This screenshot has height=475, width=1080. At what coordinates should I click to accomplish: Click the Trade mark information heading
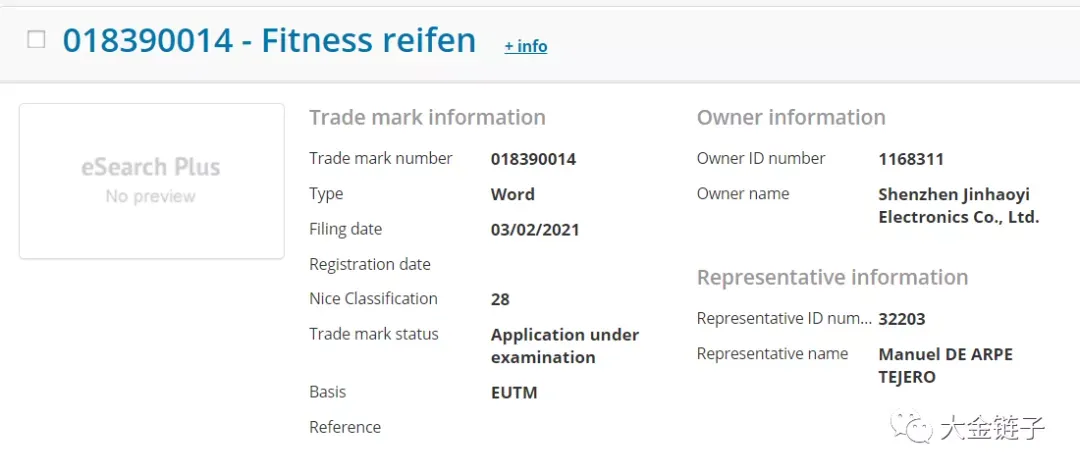[427, 118]
